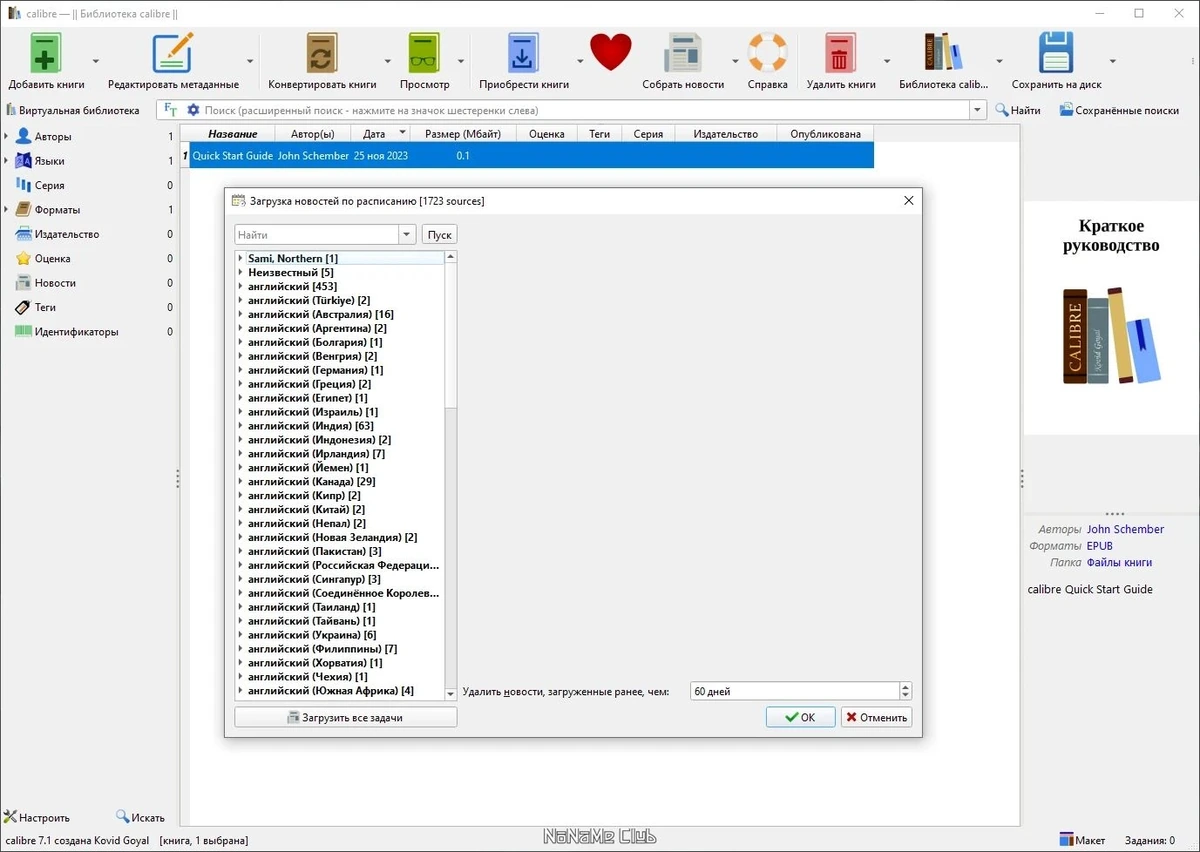Image resolution: width=1200 pixels, height=852 pixels.
Task: Click full-text search FT icon
Action: 170,110
